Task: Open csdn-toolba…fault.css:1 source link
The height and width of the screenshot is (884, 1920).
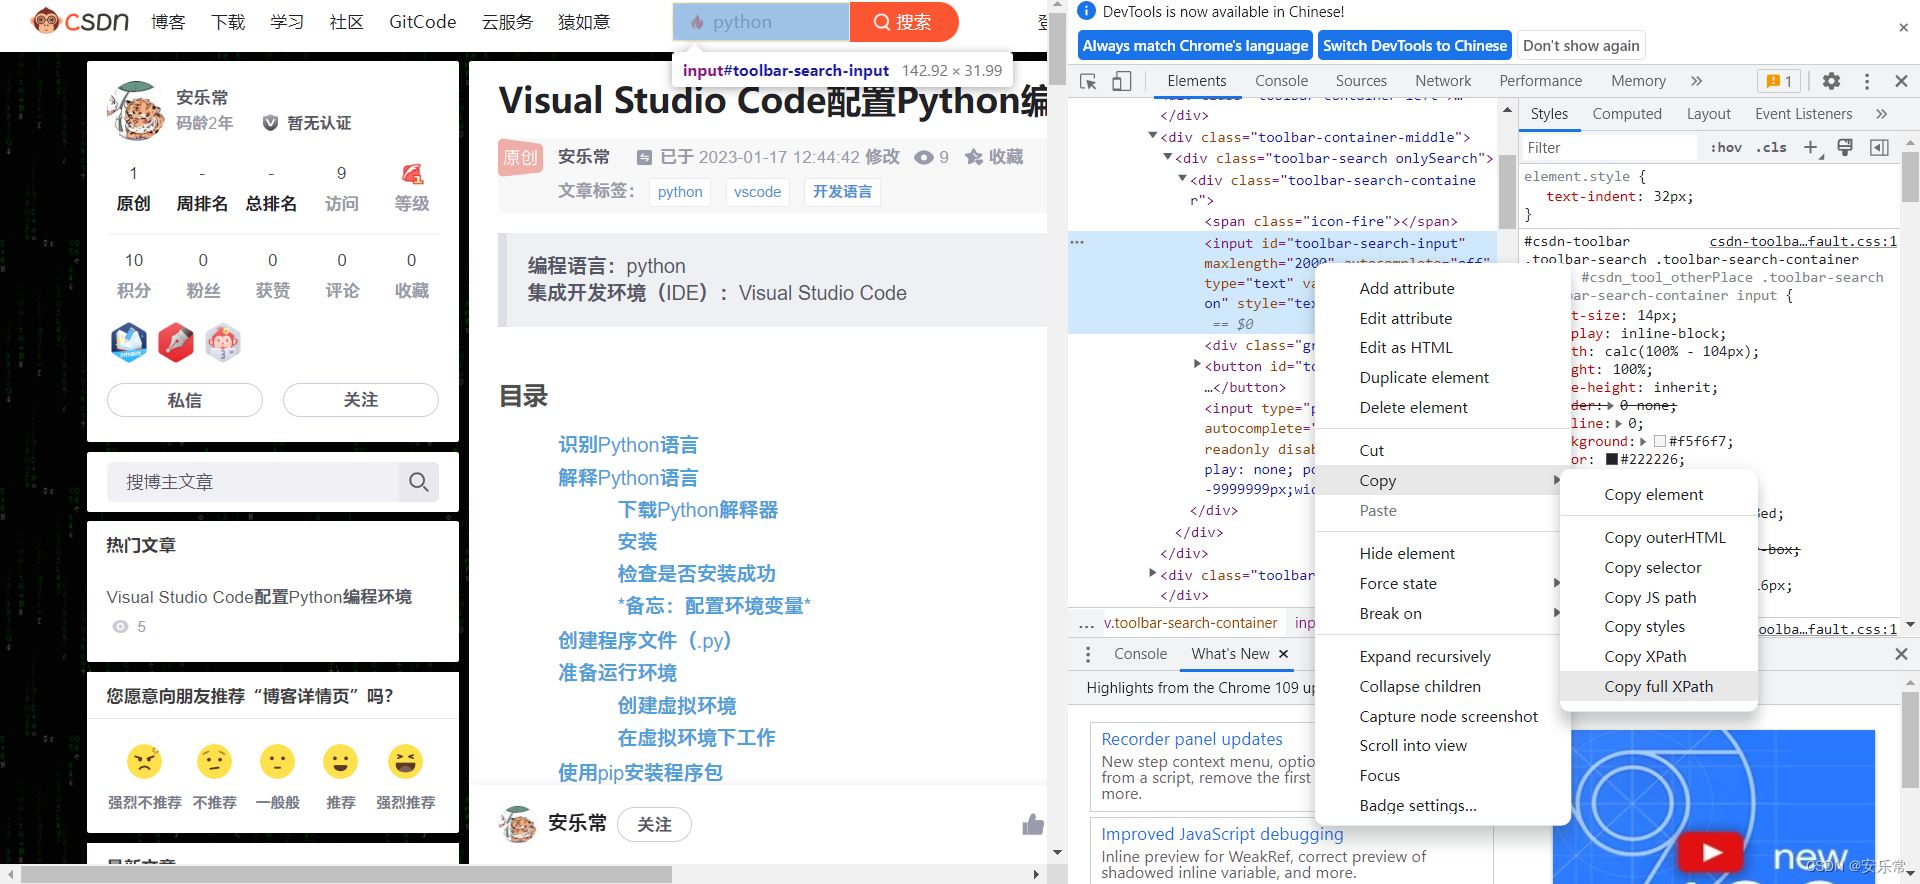Action: tap(1803, 241)
